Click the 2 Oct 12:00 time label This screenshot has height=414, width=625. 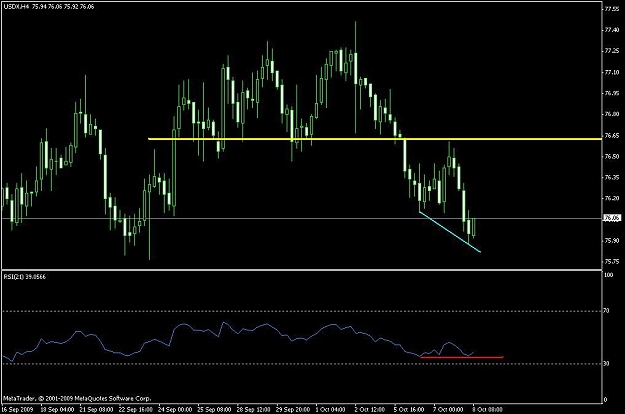tap(370, 410)
